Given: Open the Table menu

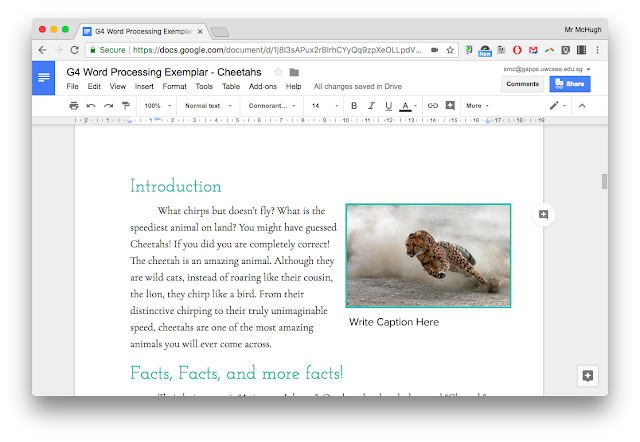Looking at the screenshot, I should pos(231,87).
